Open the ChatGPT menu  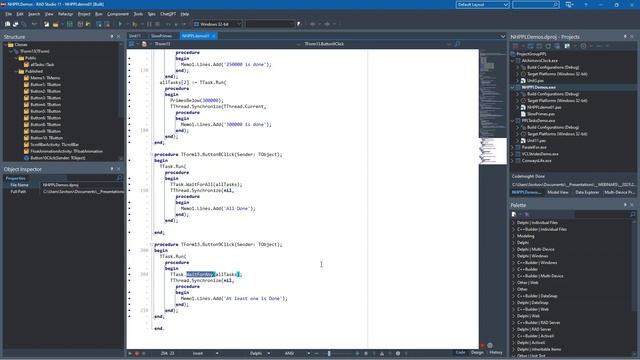point(168,14)
